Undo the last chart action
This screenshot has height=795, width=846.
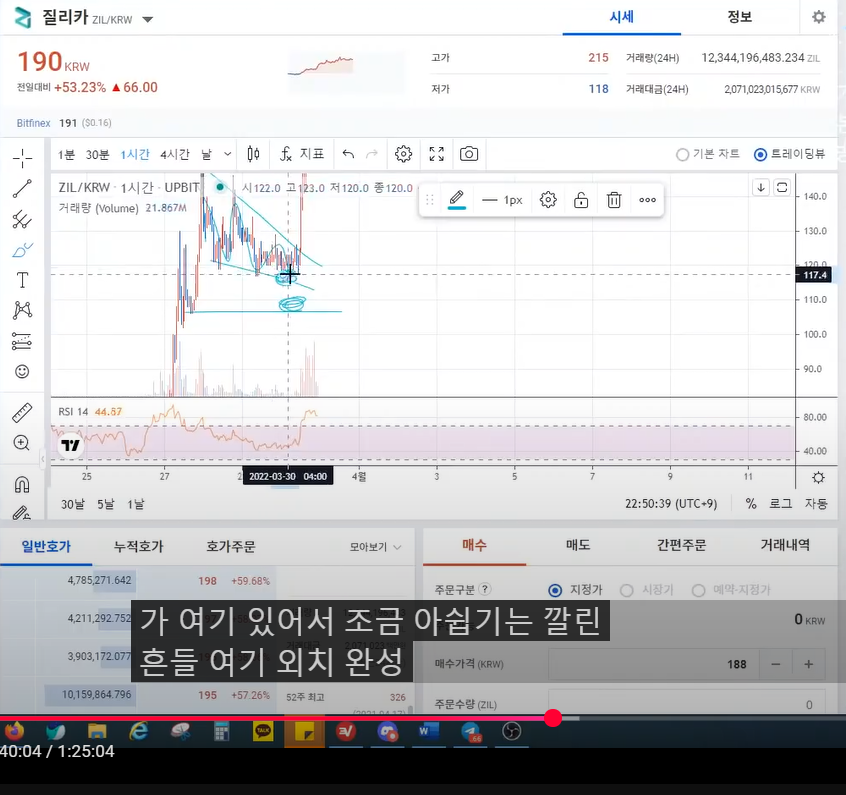[349, 154]
